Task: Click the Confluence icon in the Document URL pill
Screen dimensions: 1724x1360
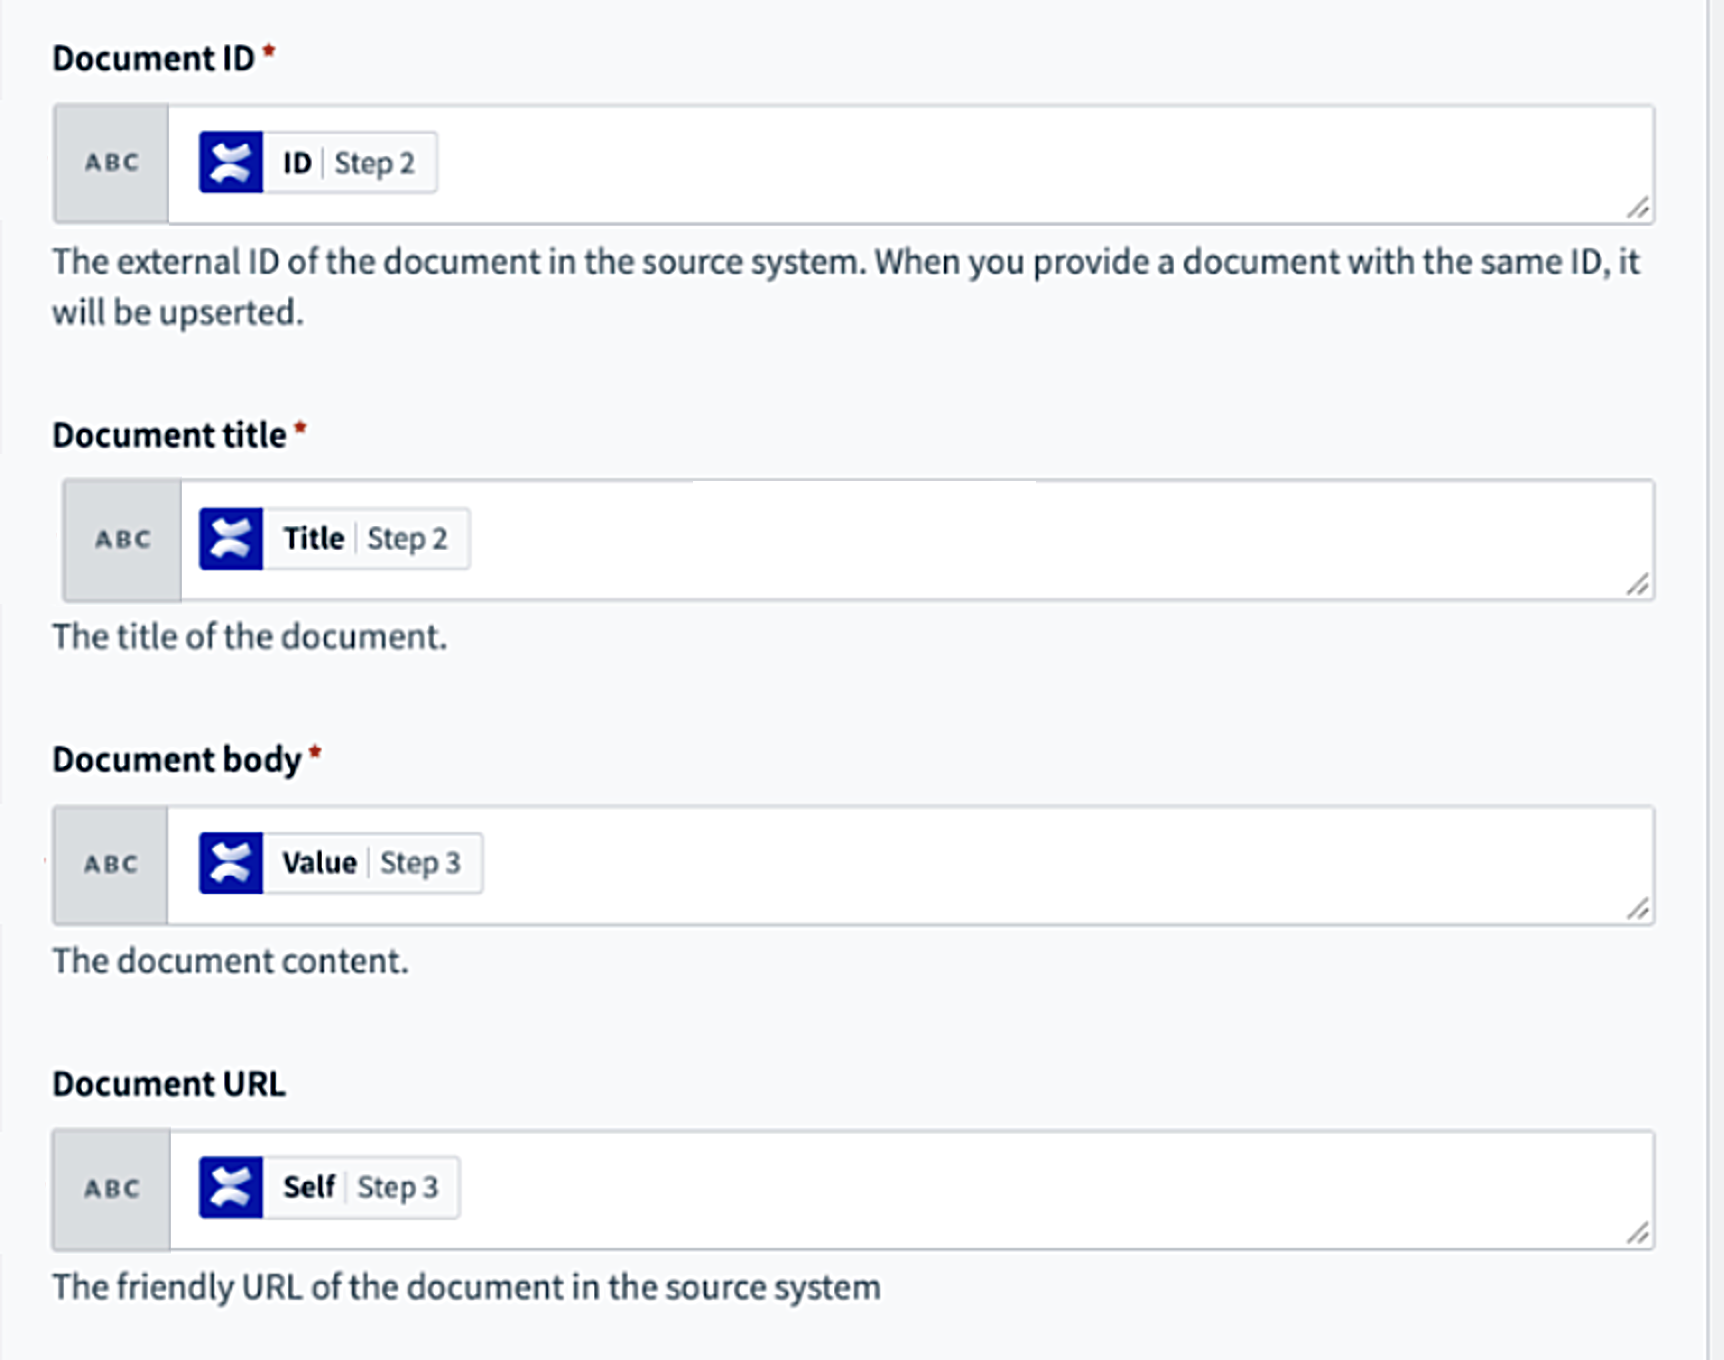Action: click(231, 1188)
